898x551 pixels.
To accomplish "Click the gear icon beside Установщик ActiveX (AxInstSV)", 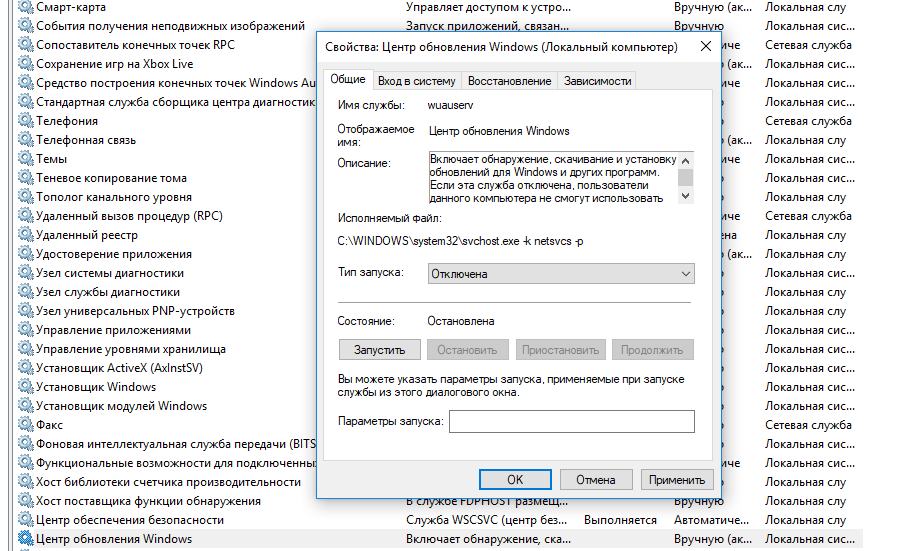I will pos(26,368).
